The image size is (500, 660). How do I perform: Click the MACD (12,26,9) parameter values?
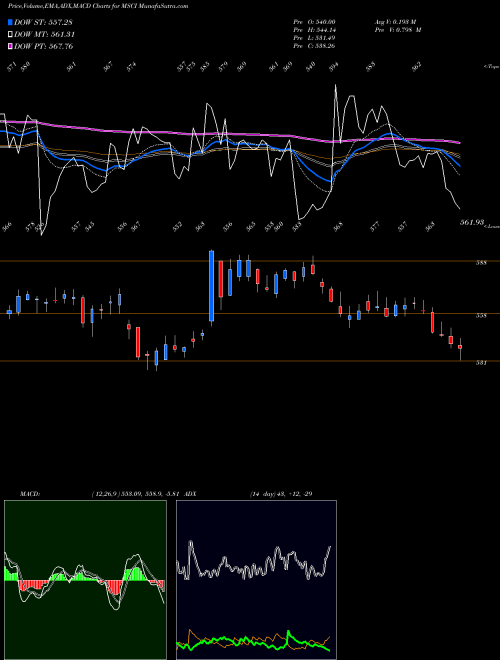[136, 494]
